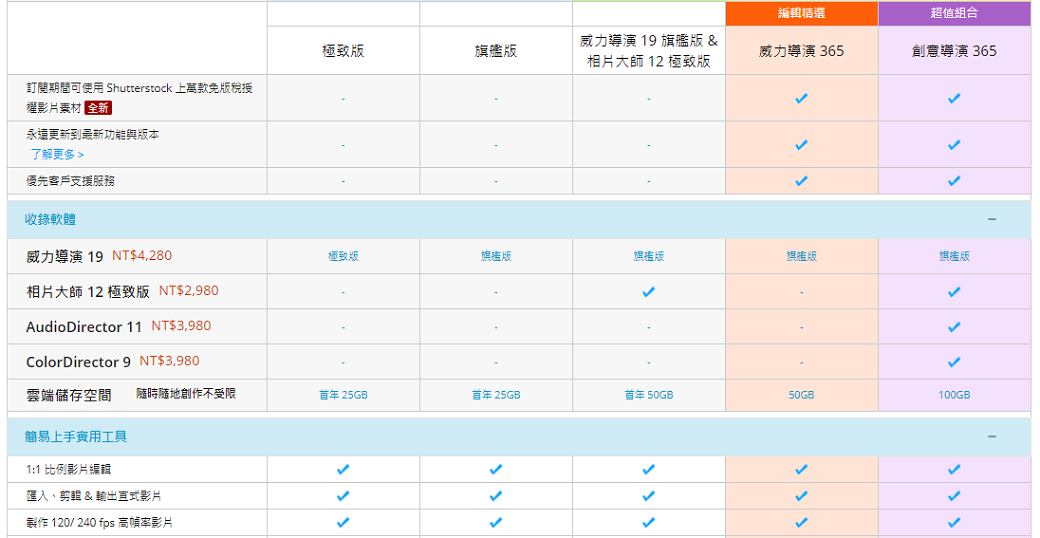This screenshot has width=1040, height=538.
Task: Click 直式影片 row checkmark under 創意導演 365
Action: (954, 496)
